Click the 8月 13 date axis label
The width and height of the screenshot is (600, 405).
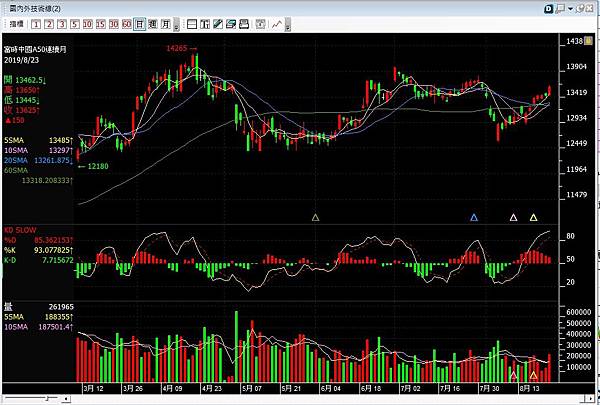(x=529, y=389)
